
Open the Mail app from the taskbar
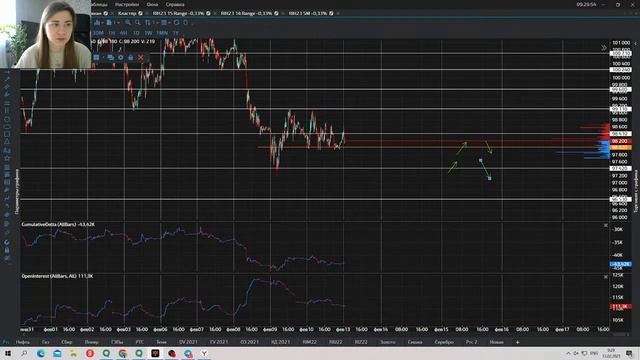point(57,353)
